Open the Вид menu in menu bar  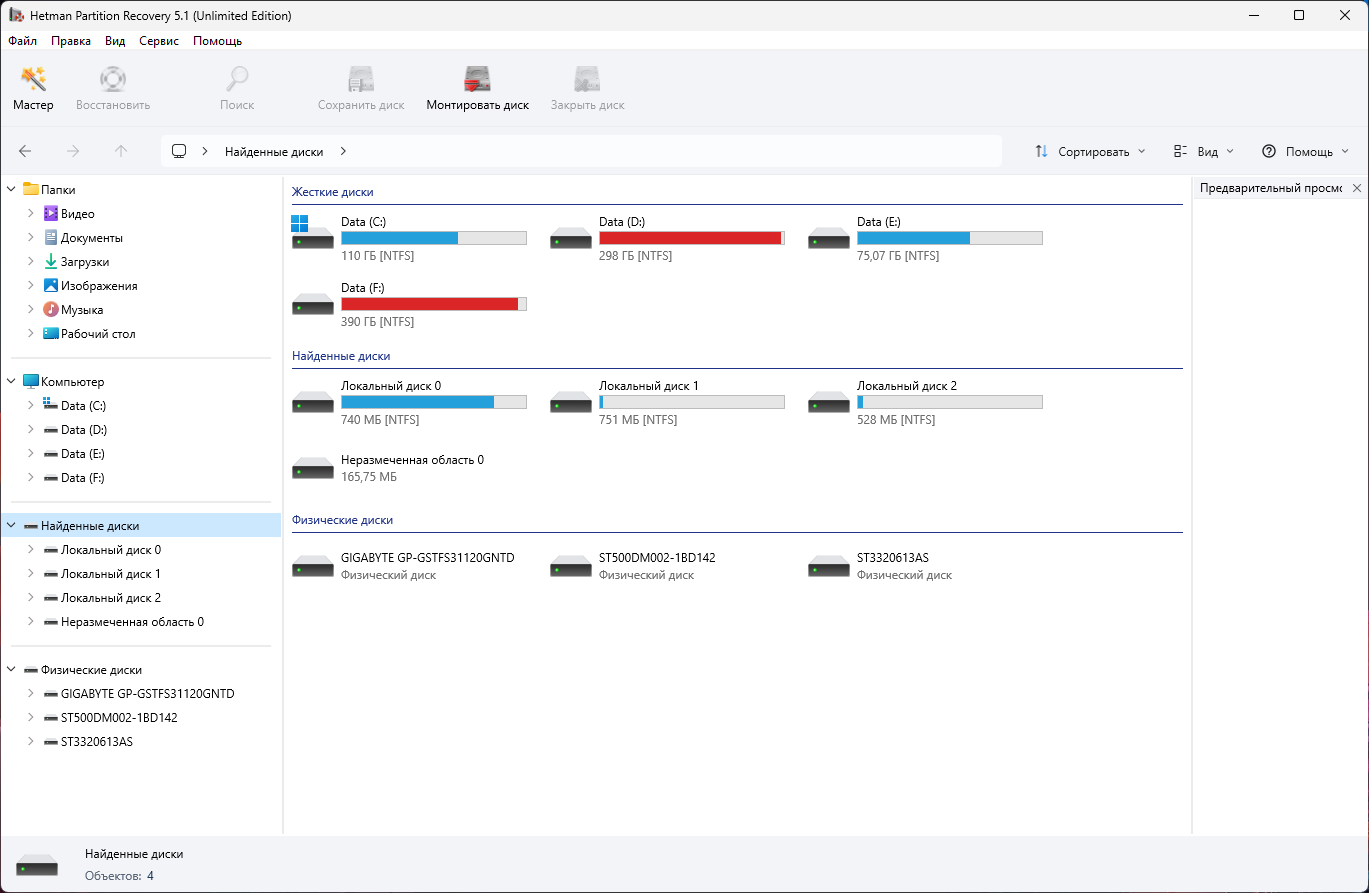[115, 41]
